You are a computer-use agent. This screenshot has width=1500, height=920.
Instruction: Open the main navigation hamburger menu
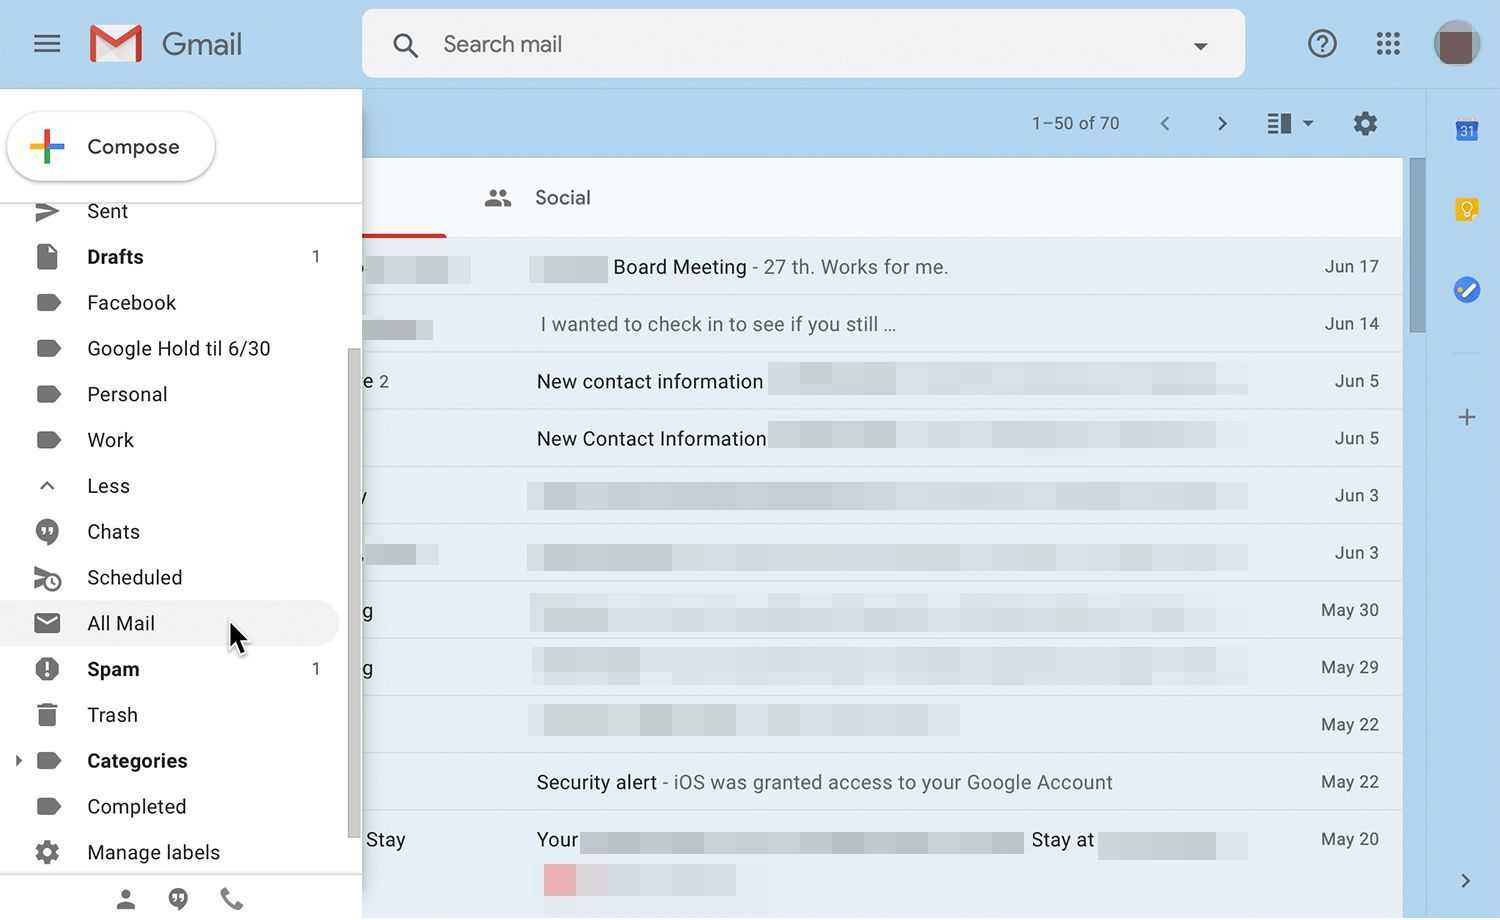click(46, 43)
